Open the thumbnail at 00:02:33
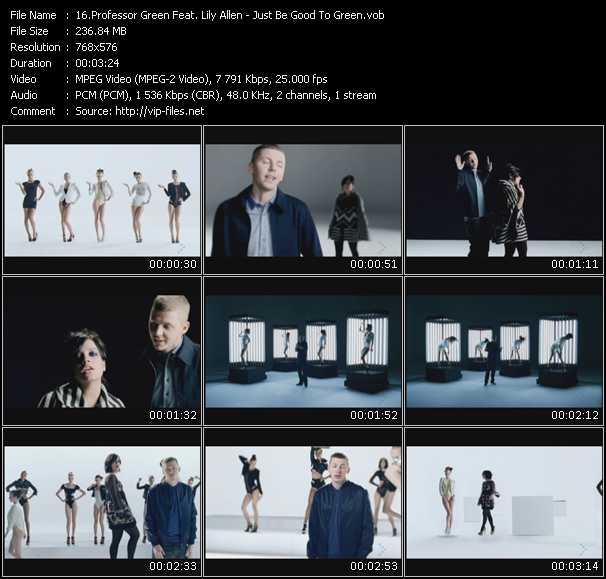 coord(102,502)
